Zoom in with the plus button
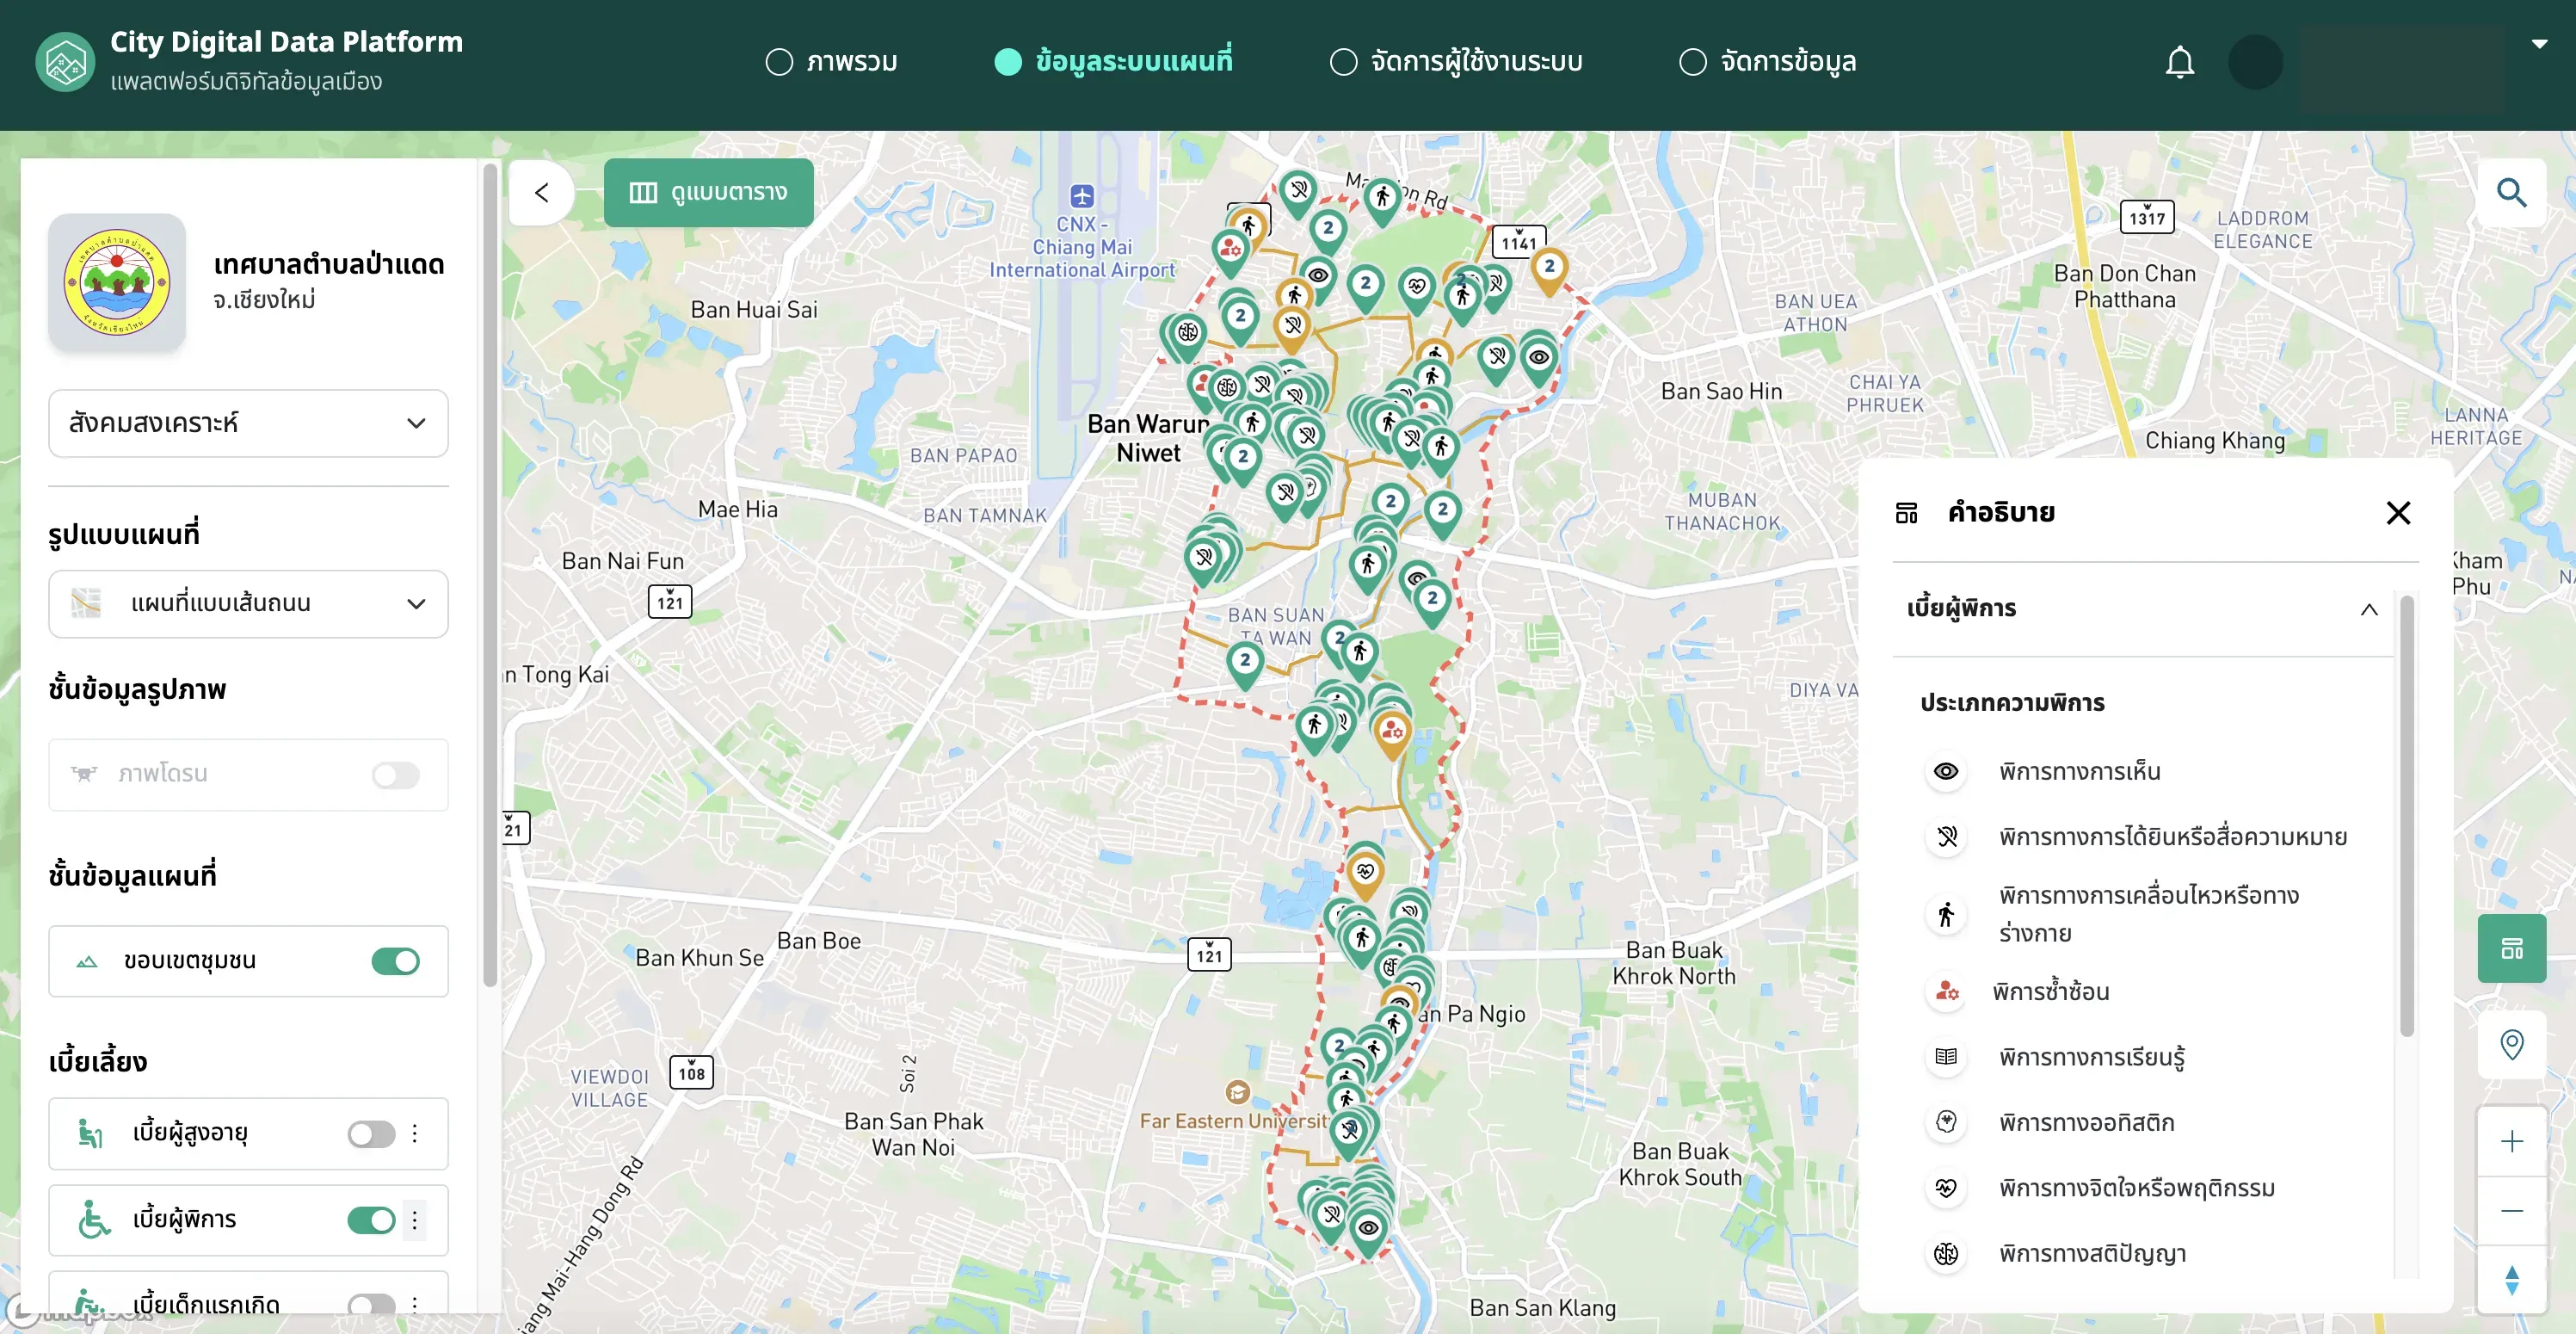Image resolution: width=2576 pixels, height=1334 pixels. pyautogui.click(x=2511, y=1141)
